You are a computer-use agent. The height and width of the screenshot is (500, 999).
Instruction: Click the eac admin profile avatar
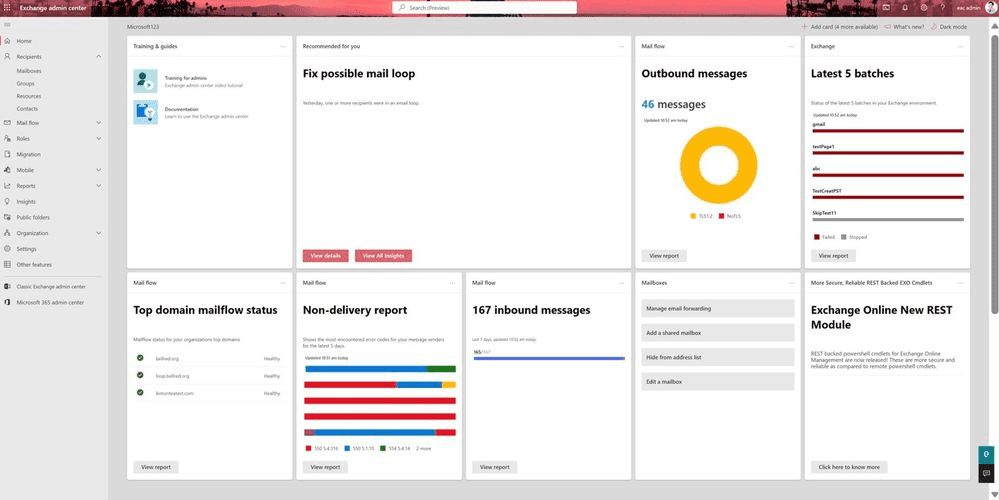[990, 8]
